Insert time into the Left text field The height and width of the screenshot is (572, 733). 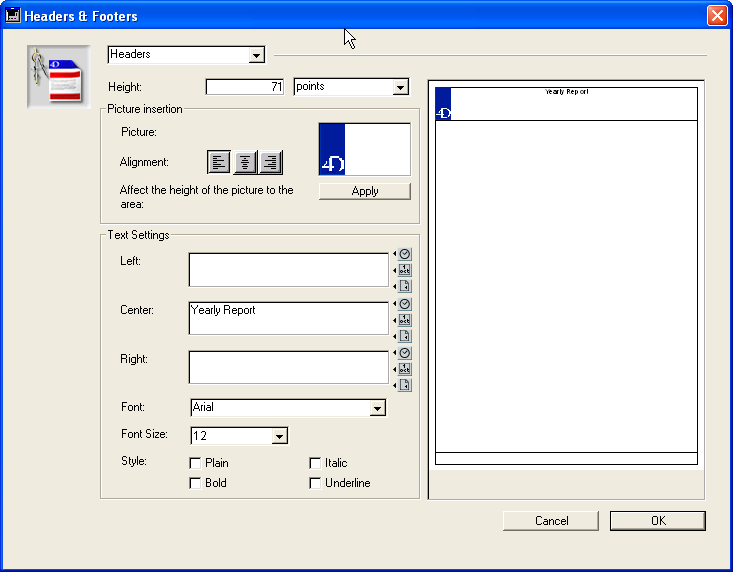coord(405,254)
